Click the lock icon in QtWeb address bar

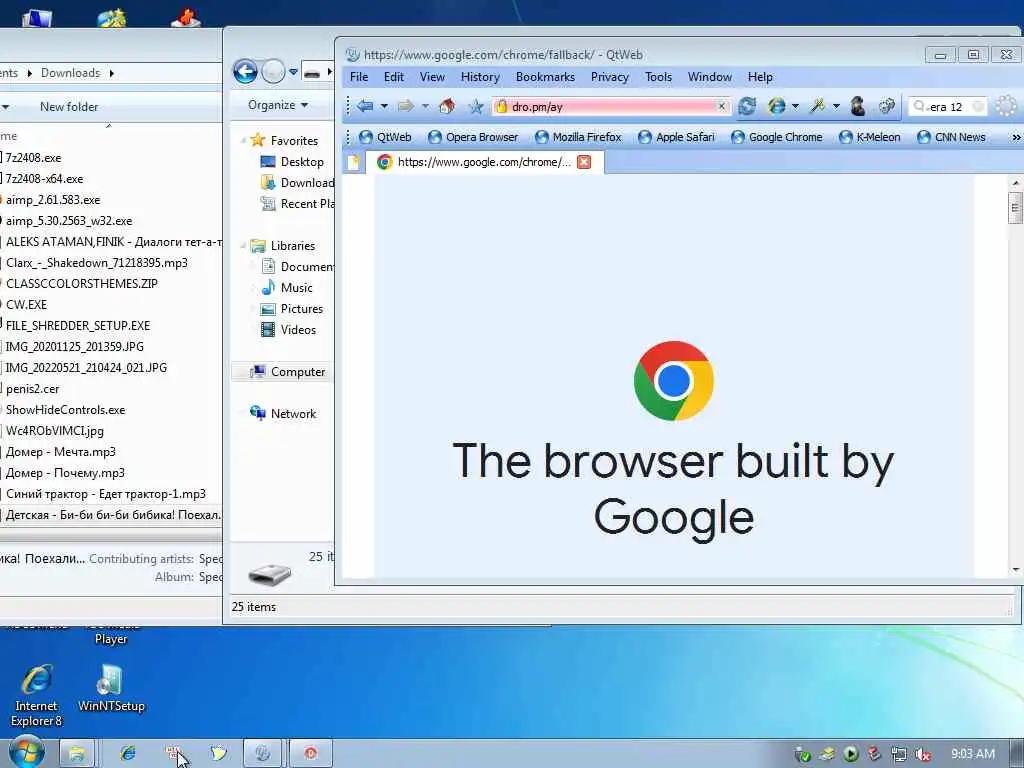point(502,106)
